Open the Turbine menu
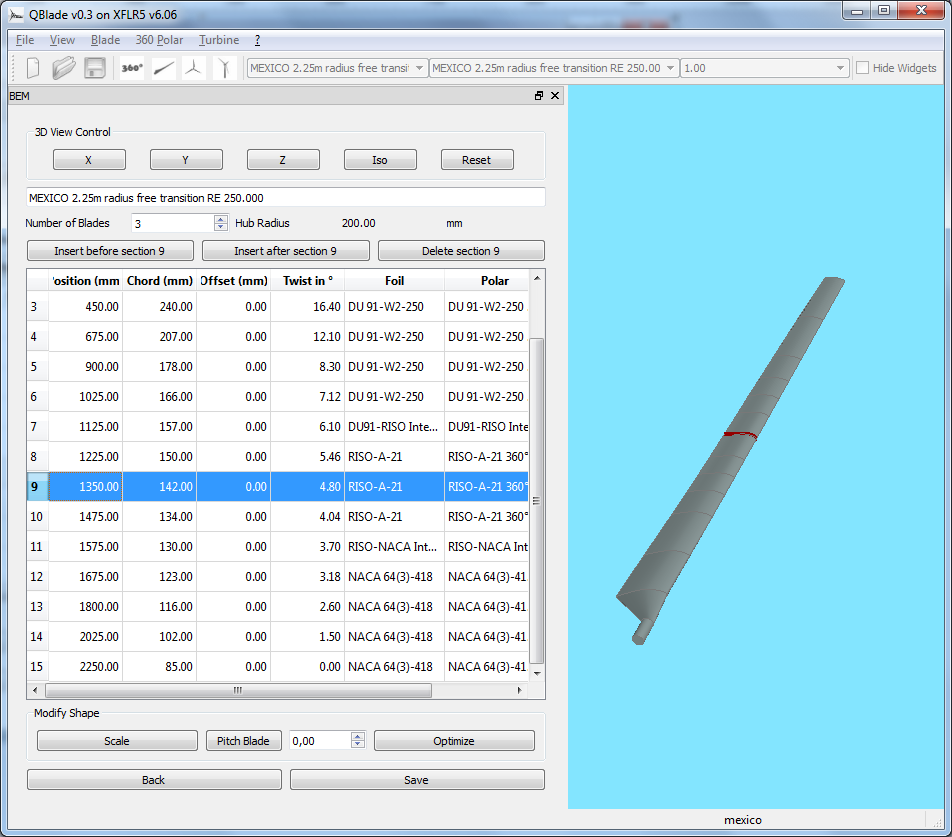The image size is (952, 837). click(218, 40)
